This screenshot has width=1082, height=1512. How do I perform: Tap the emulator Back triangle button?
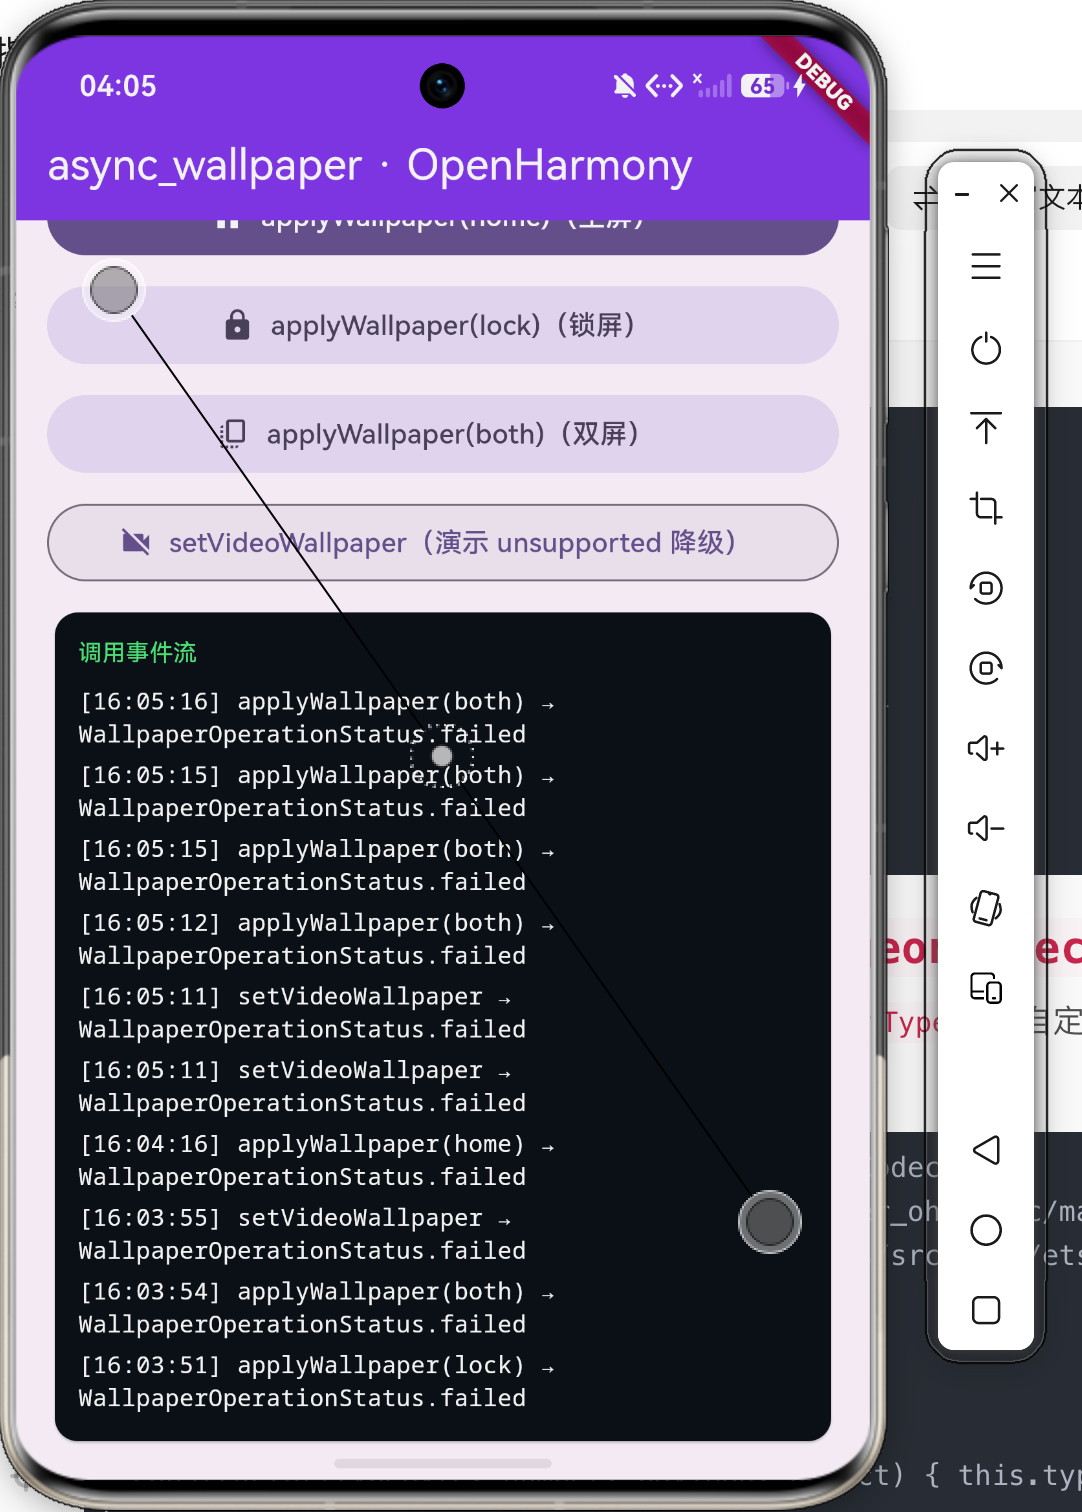click(986, 1150)
